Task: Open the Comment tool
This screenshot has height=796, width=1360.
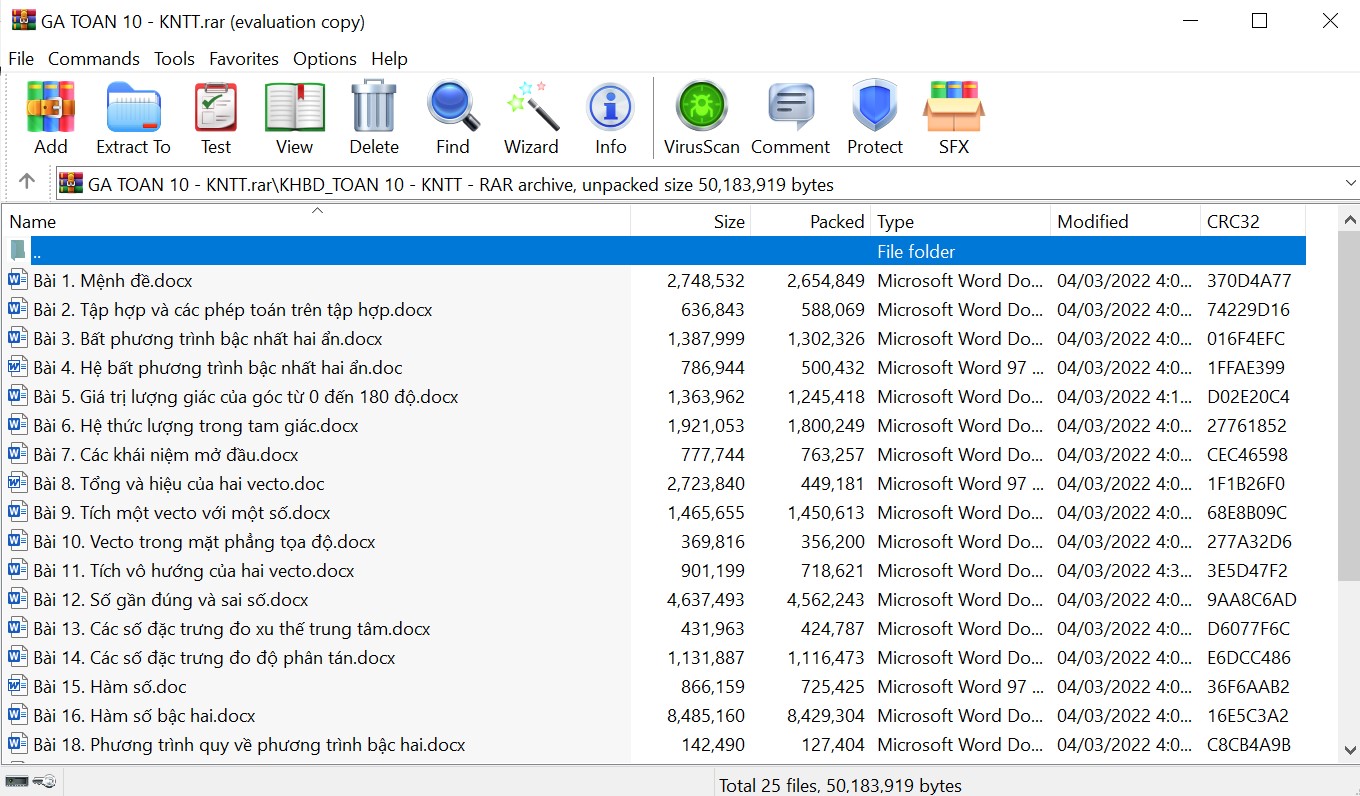Action: [x=790, y=118]
